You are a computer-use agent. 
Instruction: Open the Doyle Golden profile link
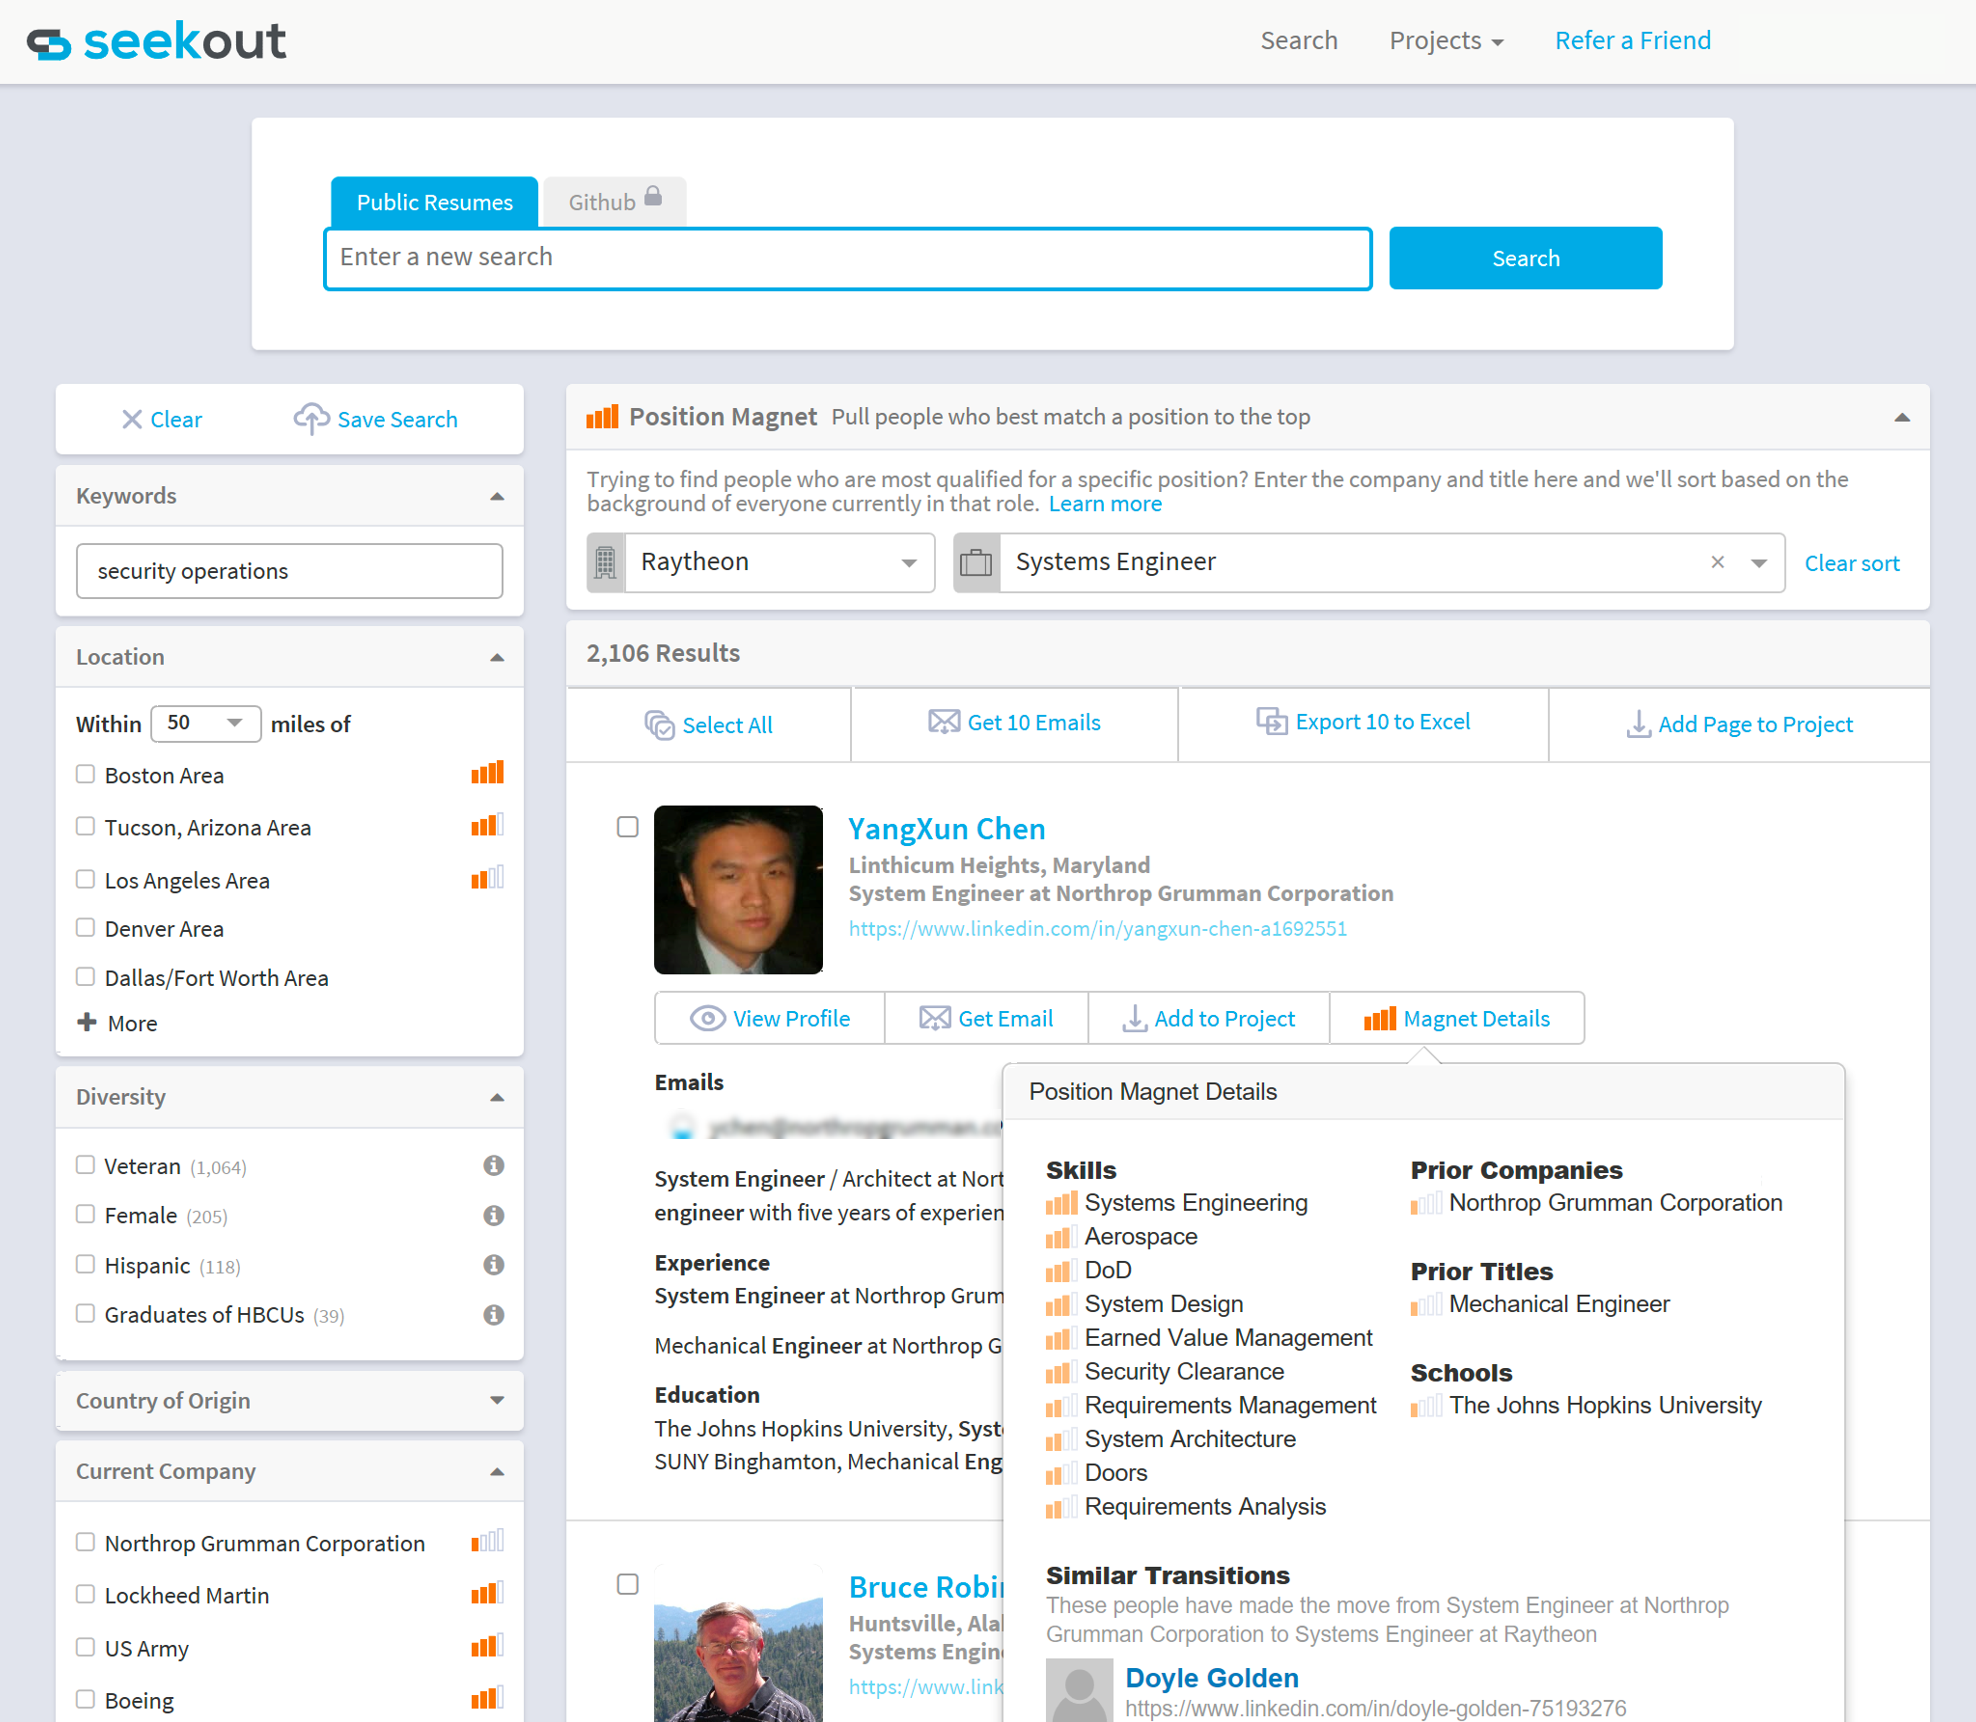[x=1211, y=1677]
